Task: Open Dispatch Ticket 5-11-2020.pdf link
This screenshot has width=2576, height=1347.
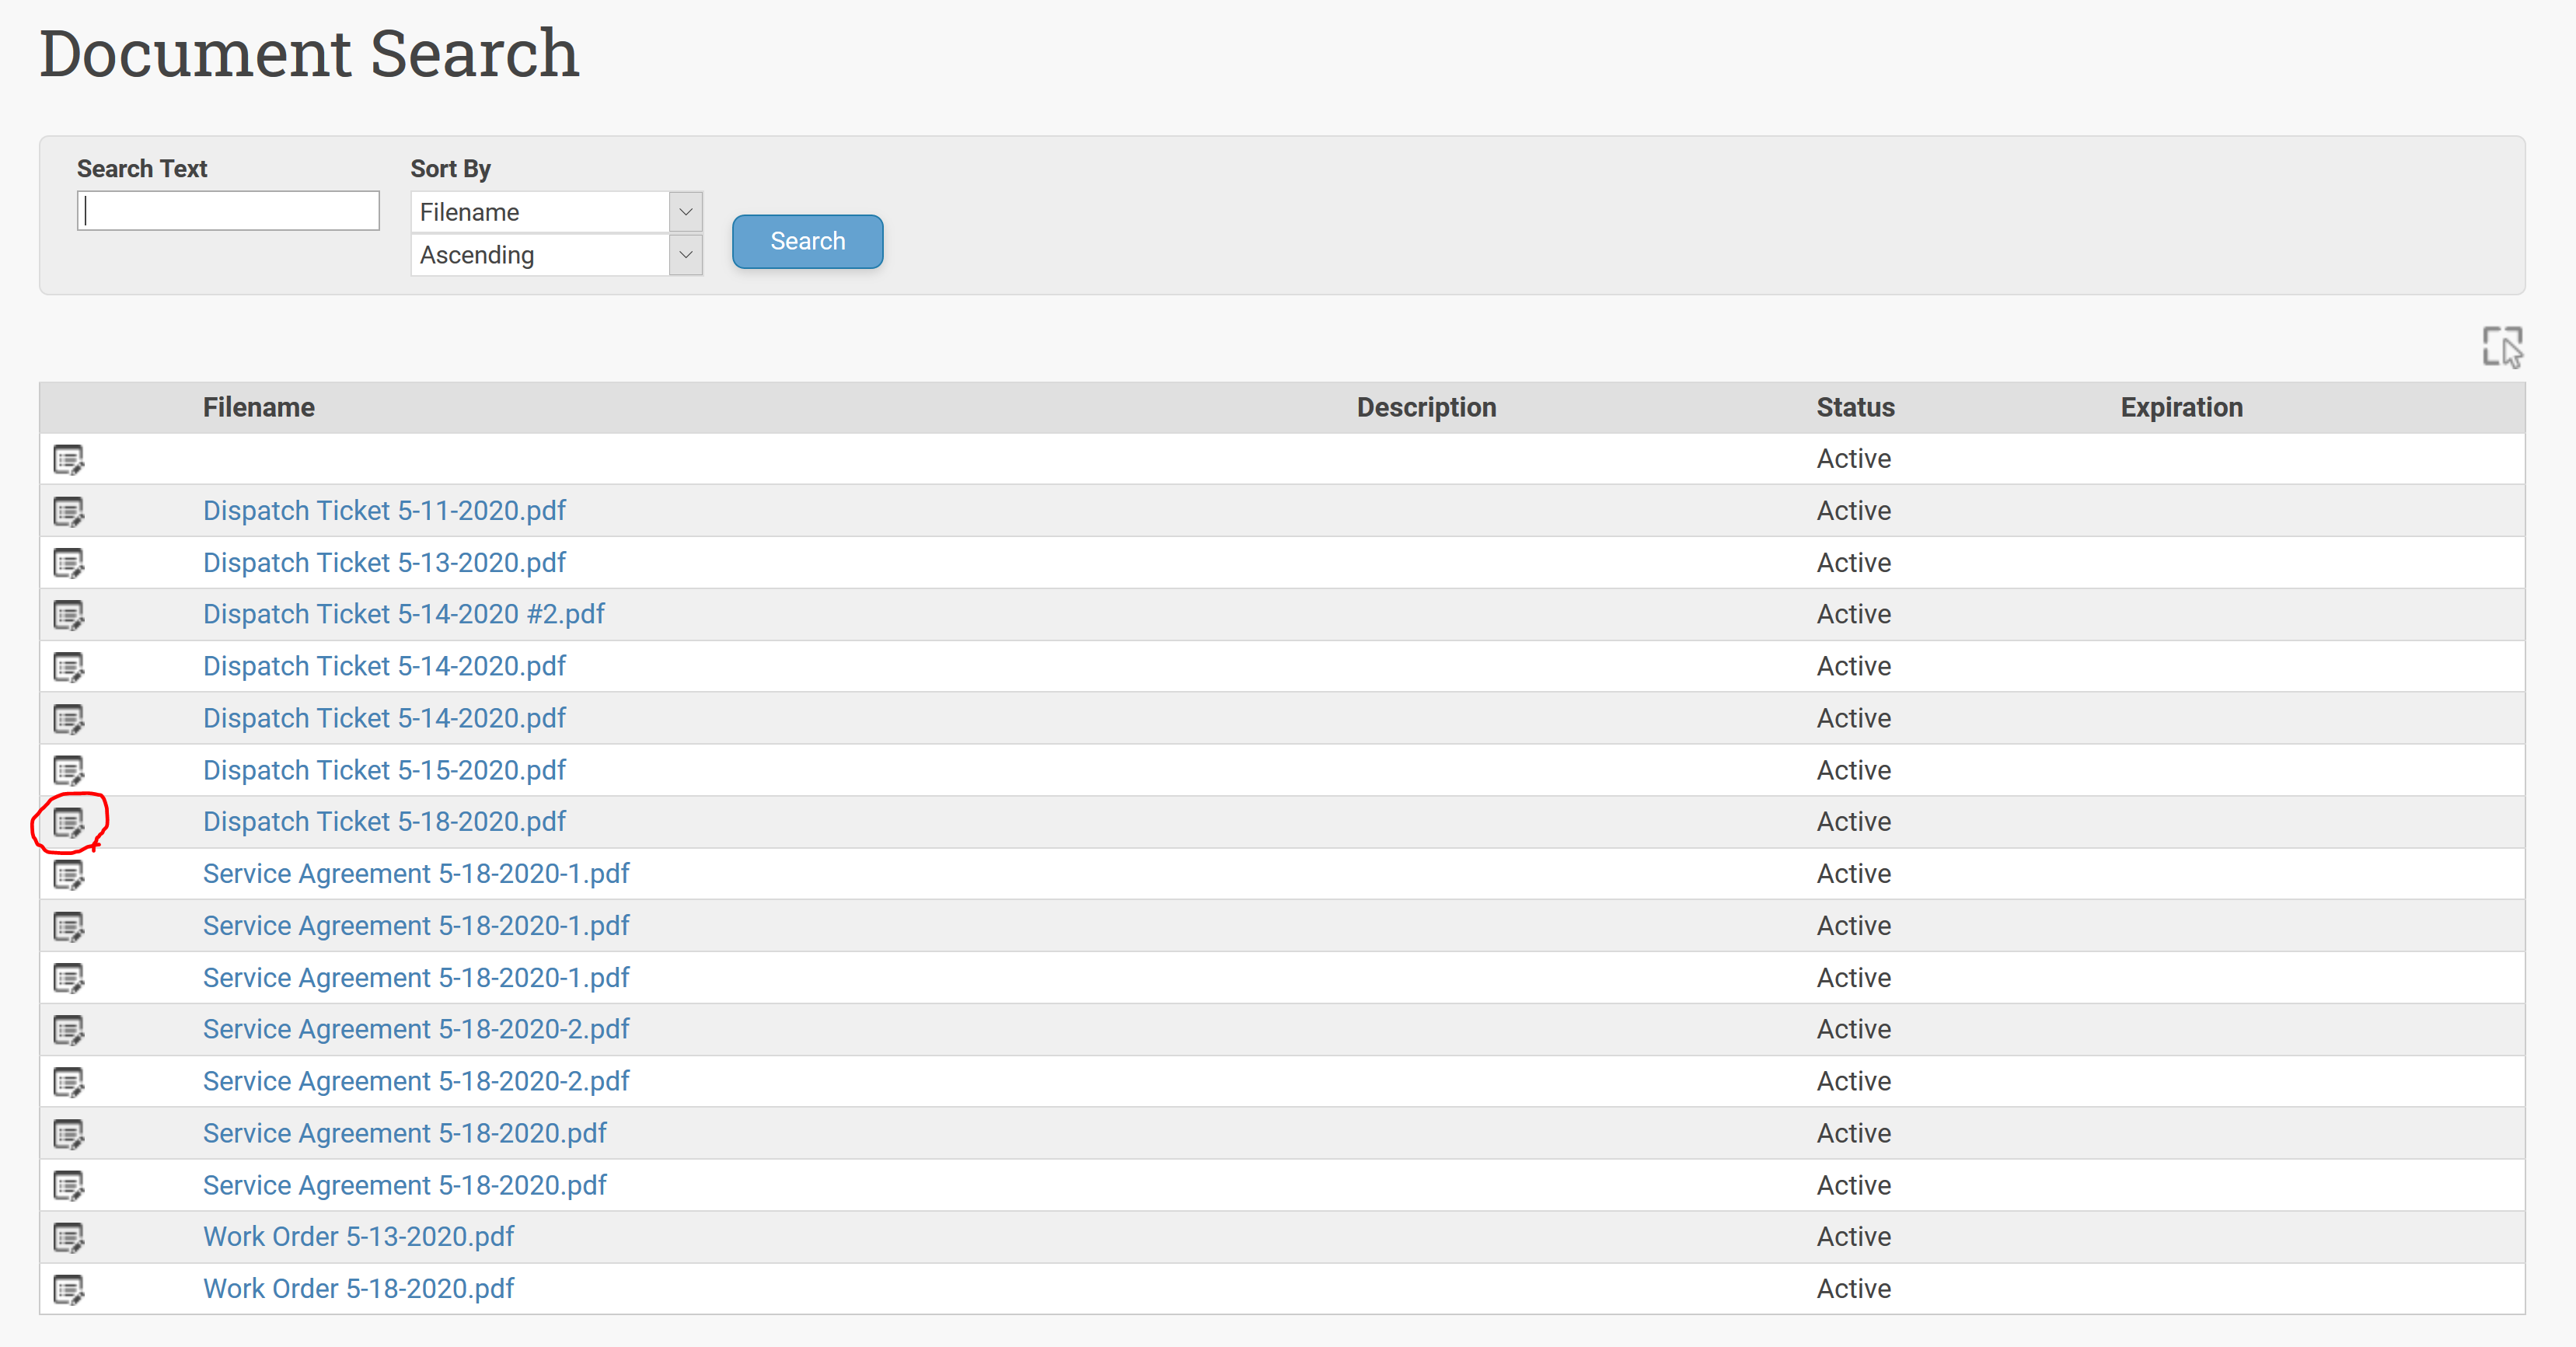Action: [x=384, y=511]
